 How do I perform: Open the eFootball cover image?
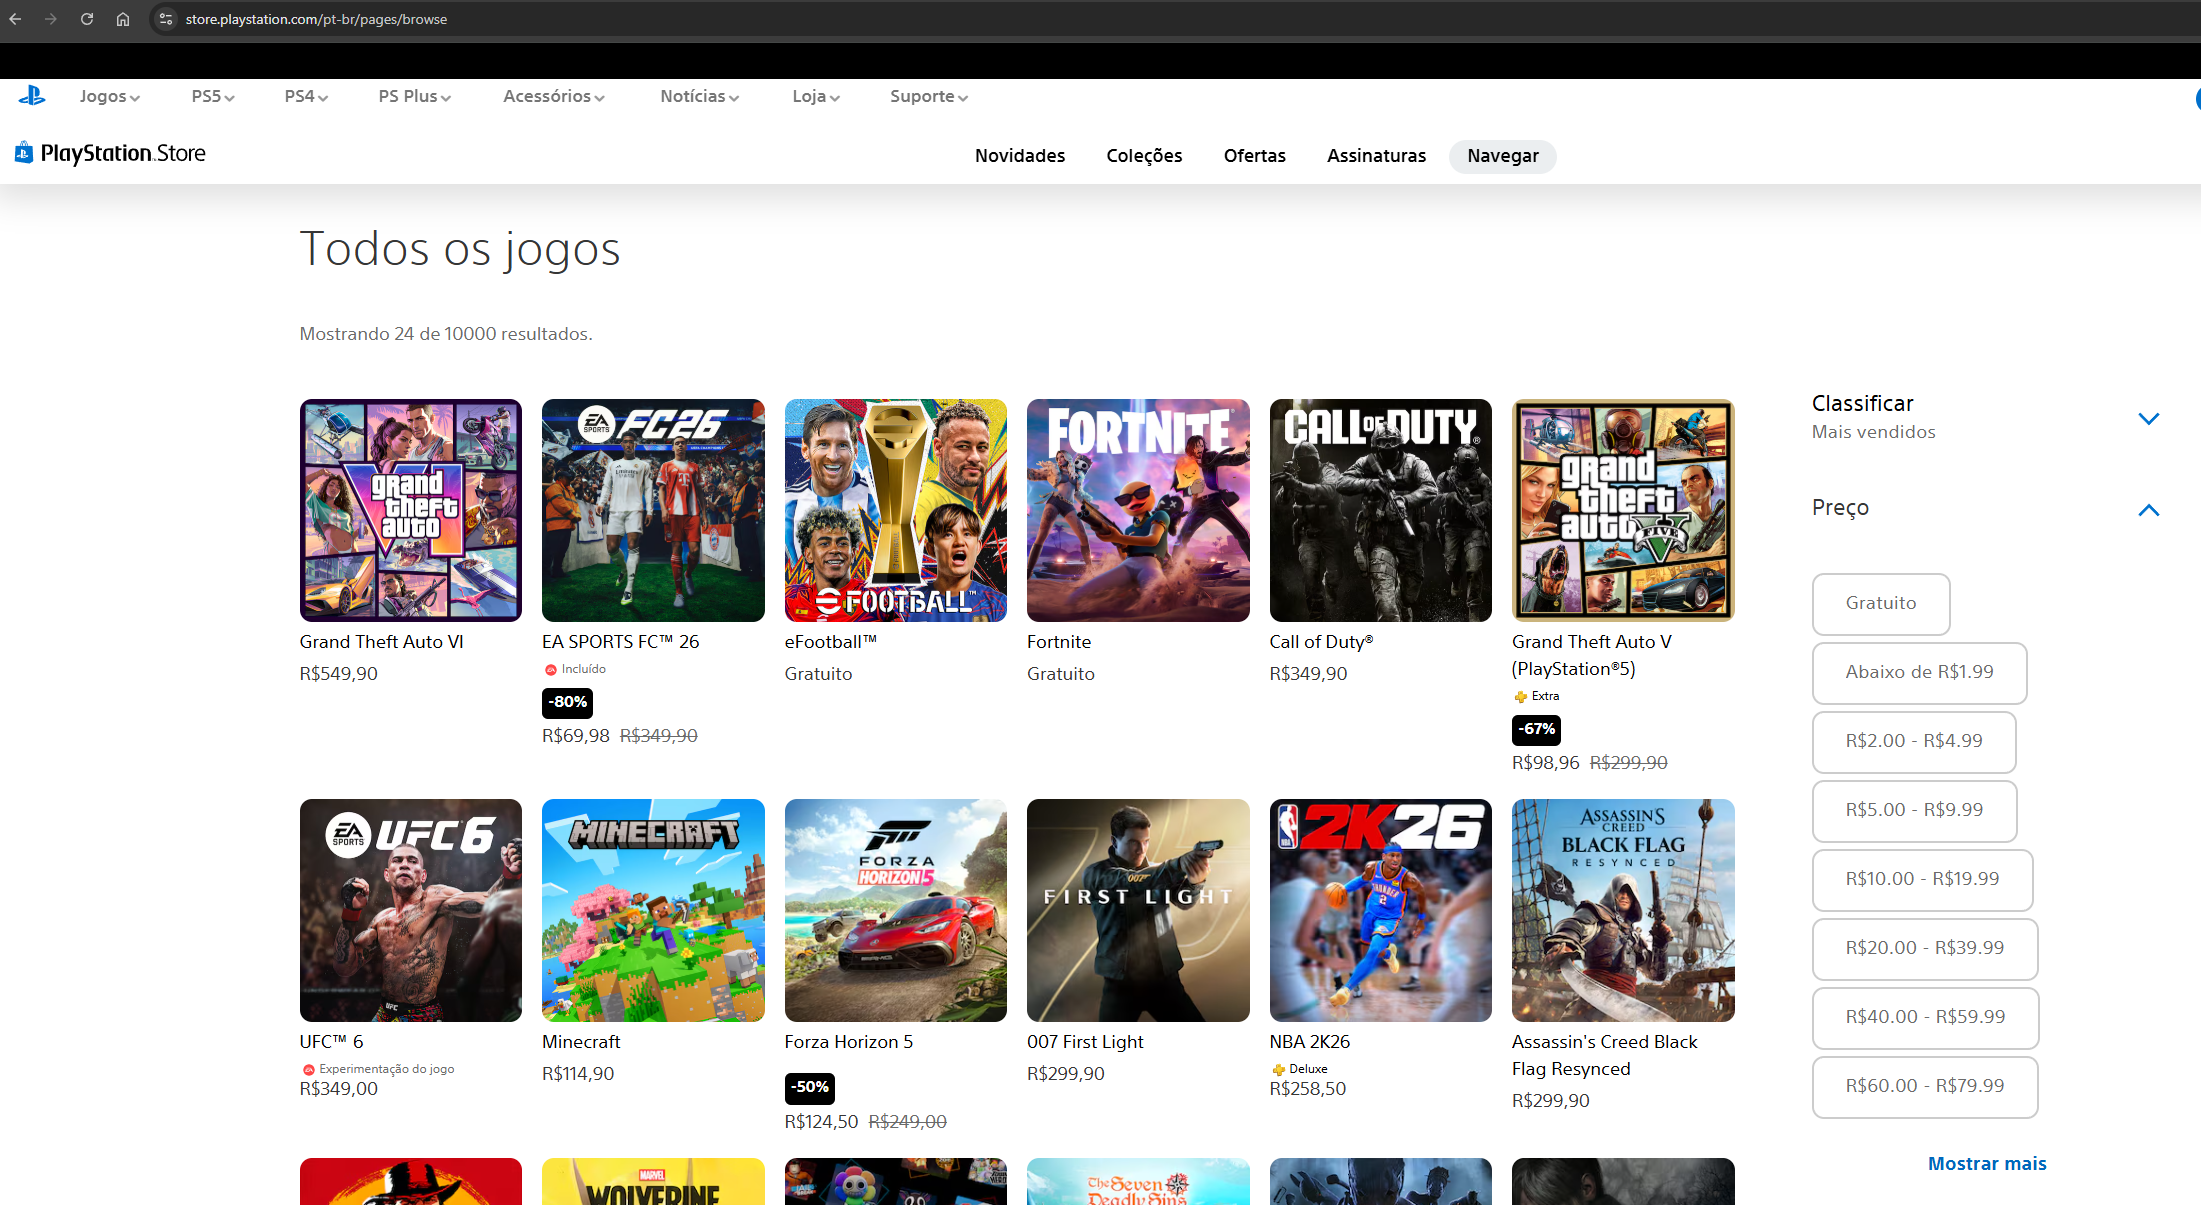(896, 510)
